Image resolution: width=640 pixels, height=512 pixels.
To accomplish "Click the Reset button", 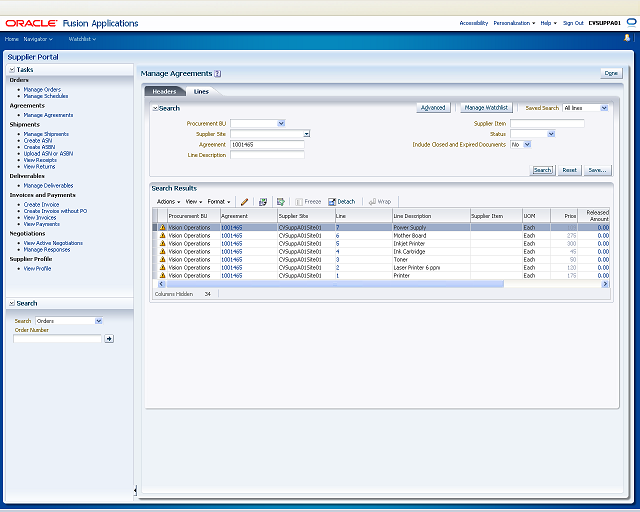I will [569, 170].
